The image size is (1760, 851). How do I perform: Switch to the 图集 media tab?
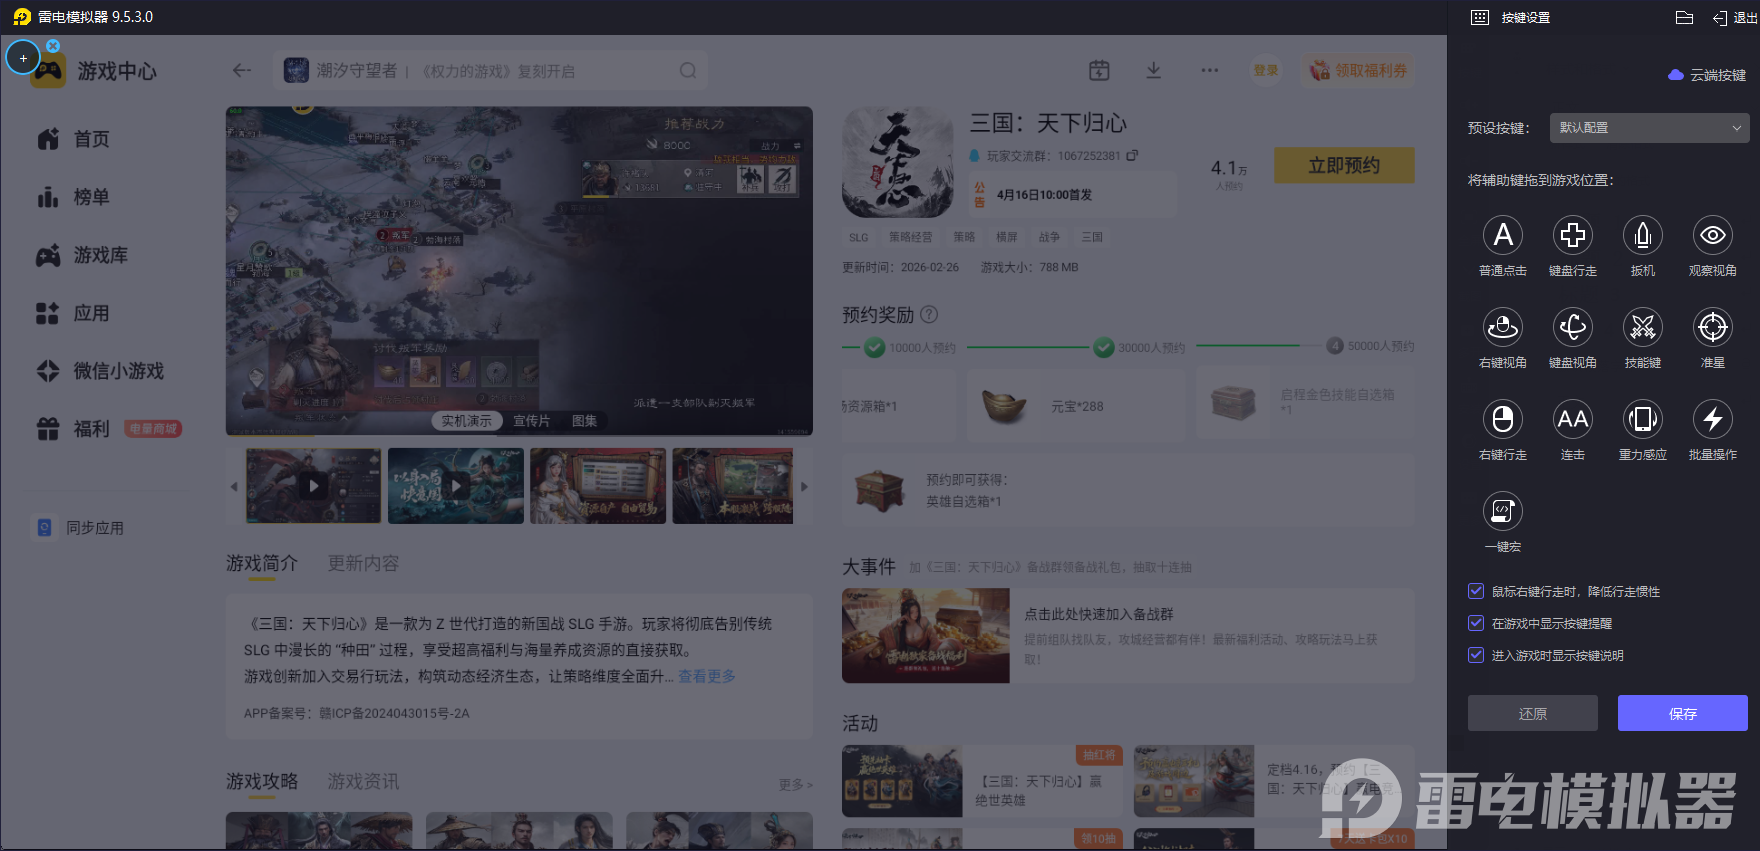tap(585, 421)
